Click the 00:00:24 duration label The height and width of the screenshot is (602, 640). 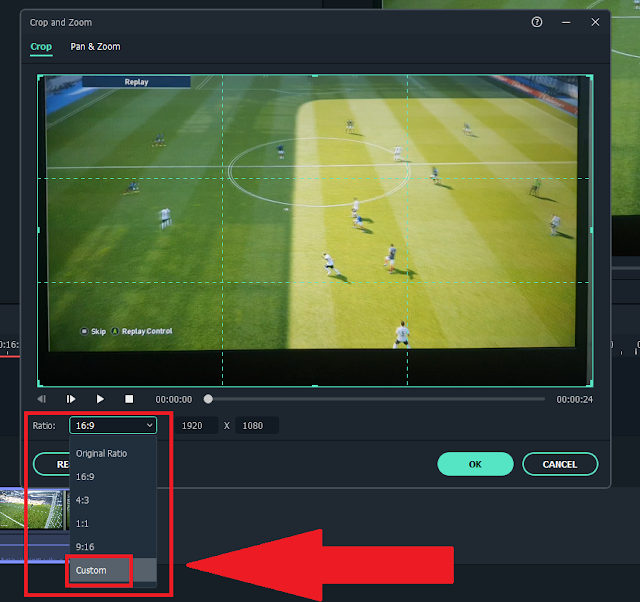(574, 400)
